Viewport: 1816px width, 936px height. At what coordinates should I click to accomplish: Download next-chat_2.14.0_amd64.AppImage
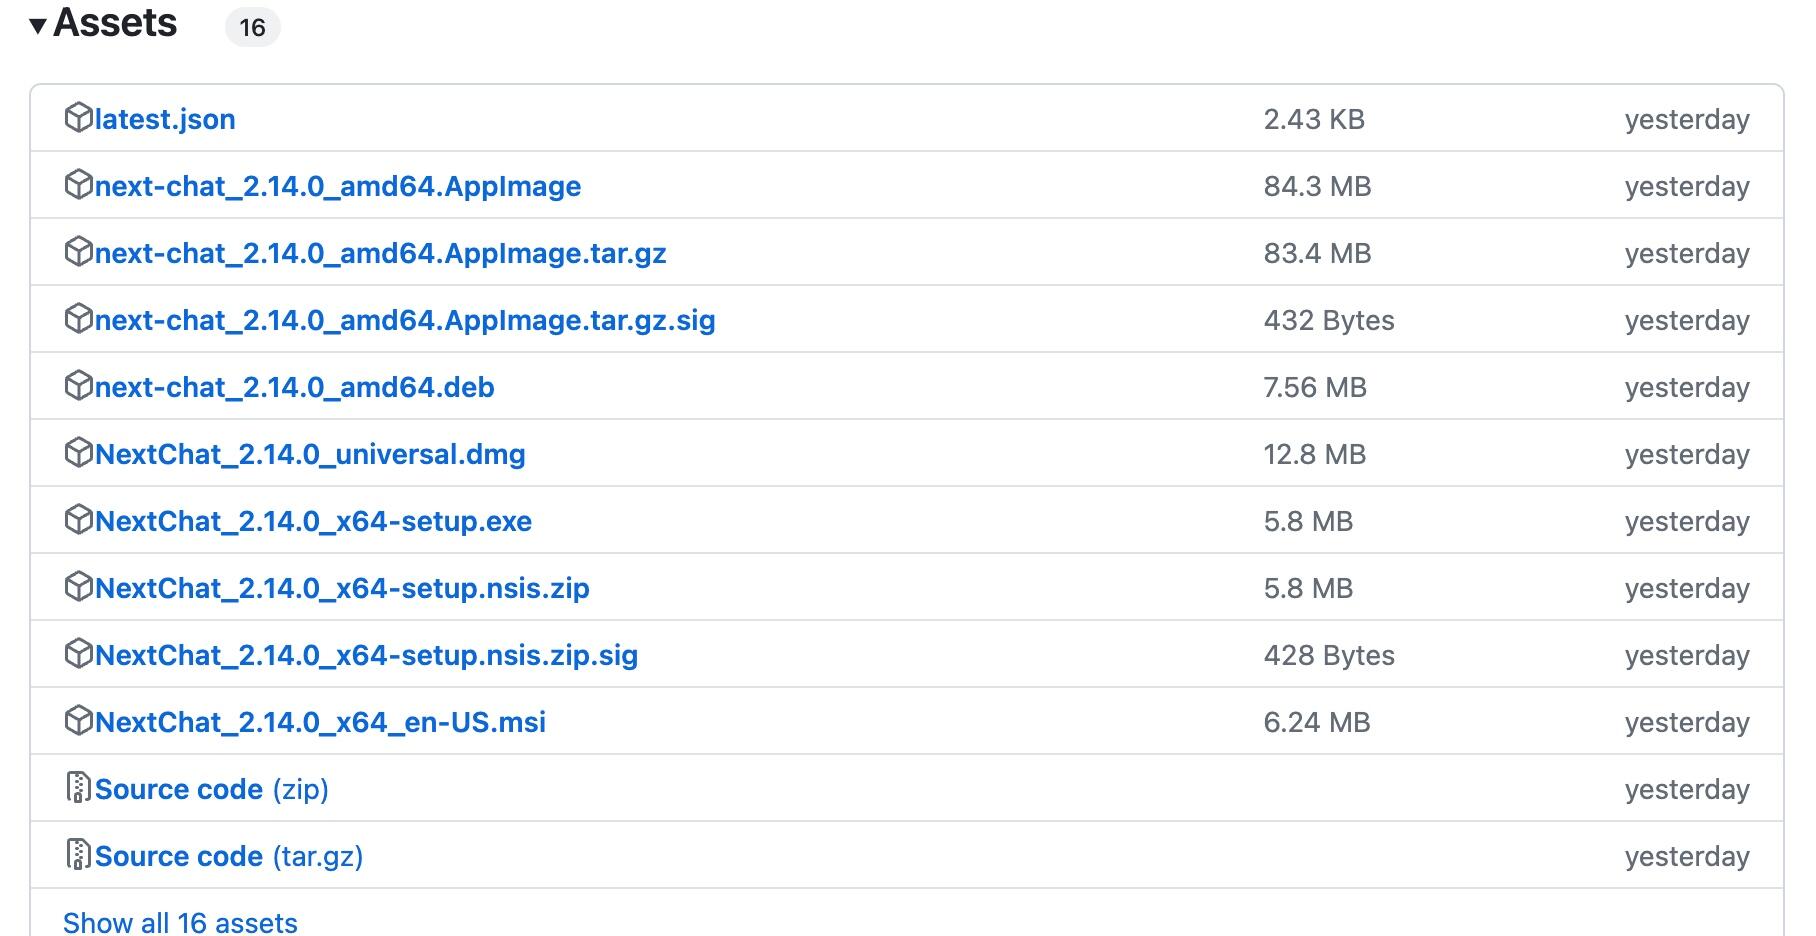pyautogui.click(x=338, y=186)
